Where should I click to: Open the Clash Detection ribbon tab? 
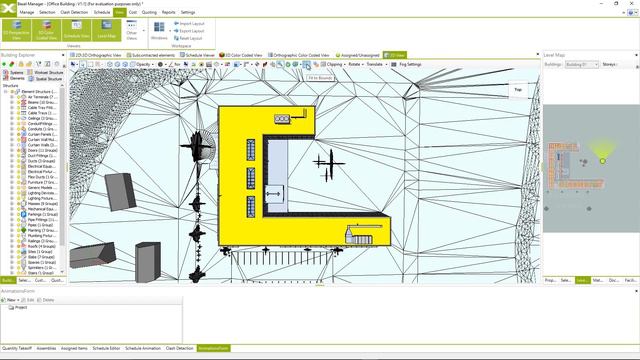(x=74, y=12)
